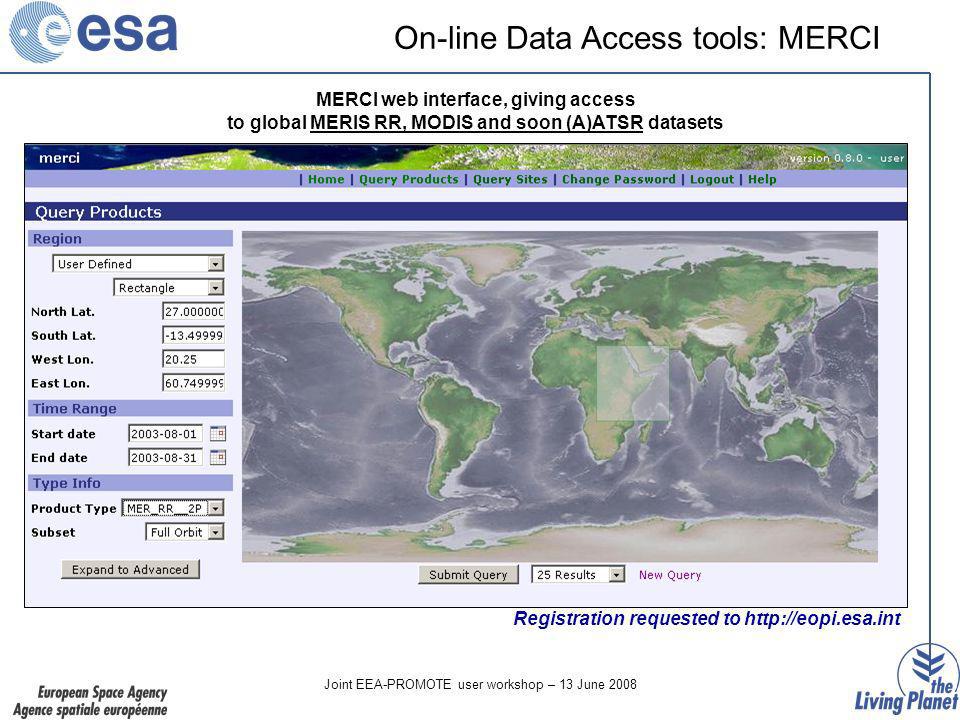Click the Living Planet logo
Image resolution: width=960 pixels, height=720 pixels.
[x=907, y=680]
